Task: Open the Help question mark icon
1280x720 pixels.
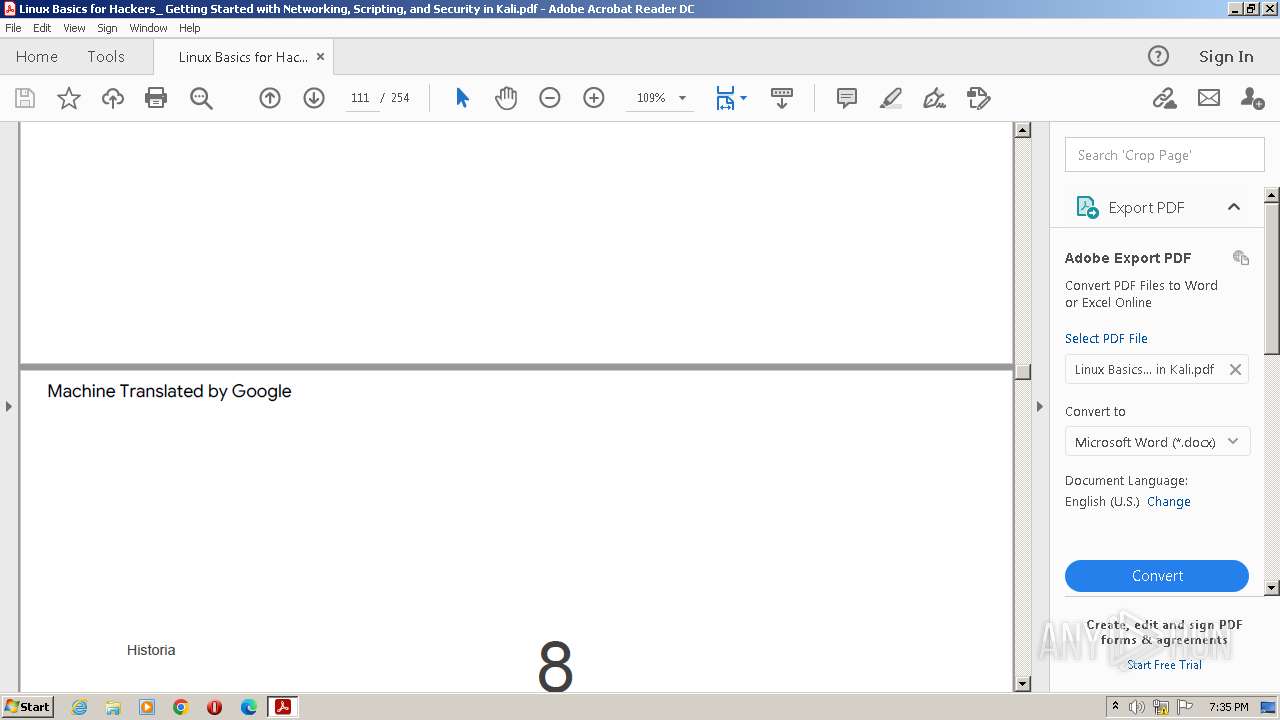Action: pos(1158,56)
